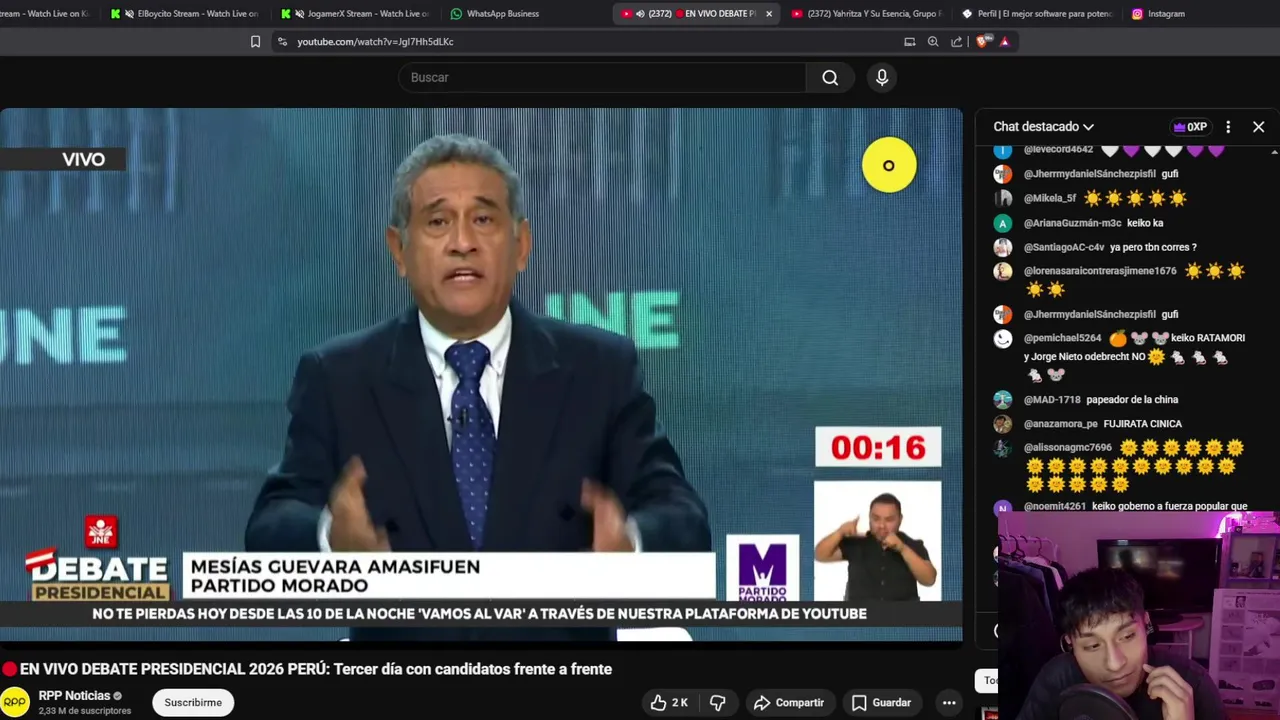Viewport: 1280px width, 720px height.
Task: Switch to the Instagram tab
Action: [x=1166, y=13]
